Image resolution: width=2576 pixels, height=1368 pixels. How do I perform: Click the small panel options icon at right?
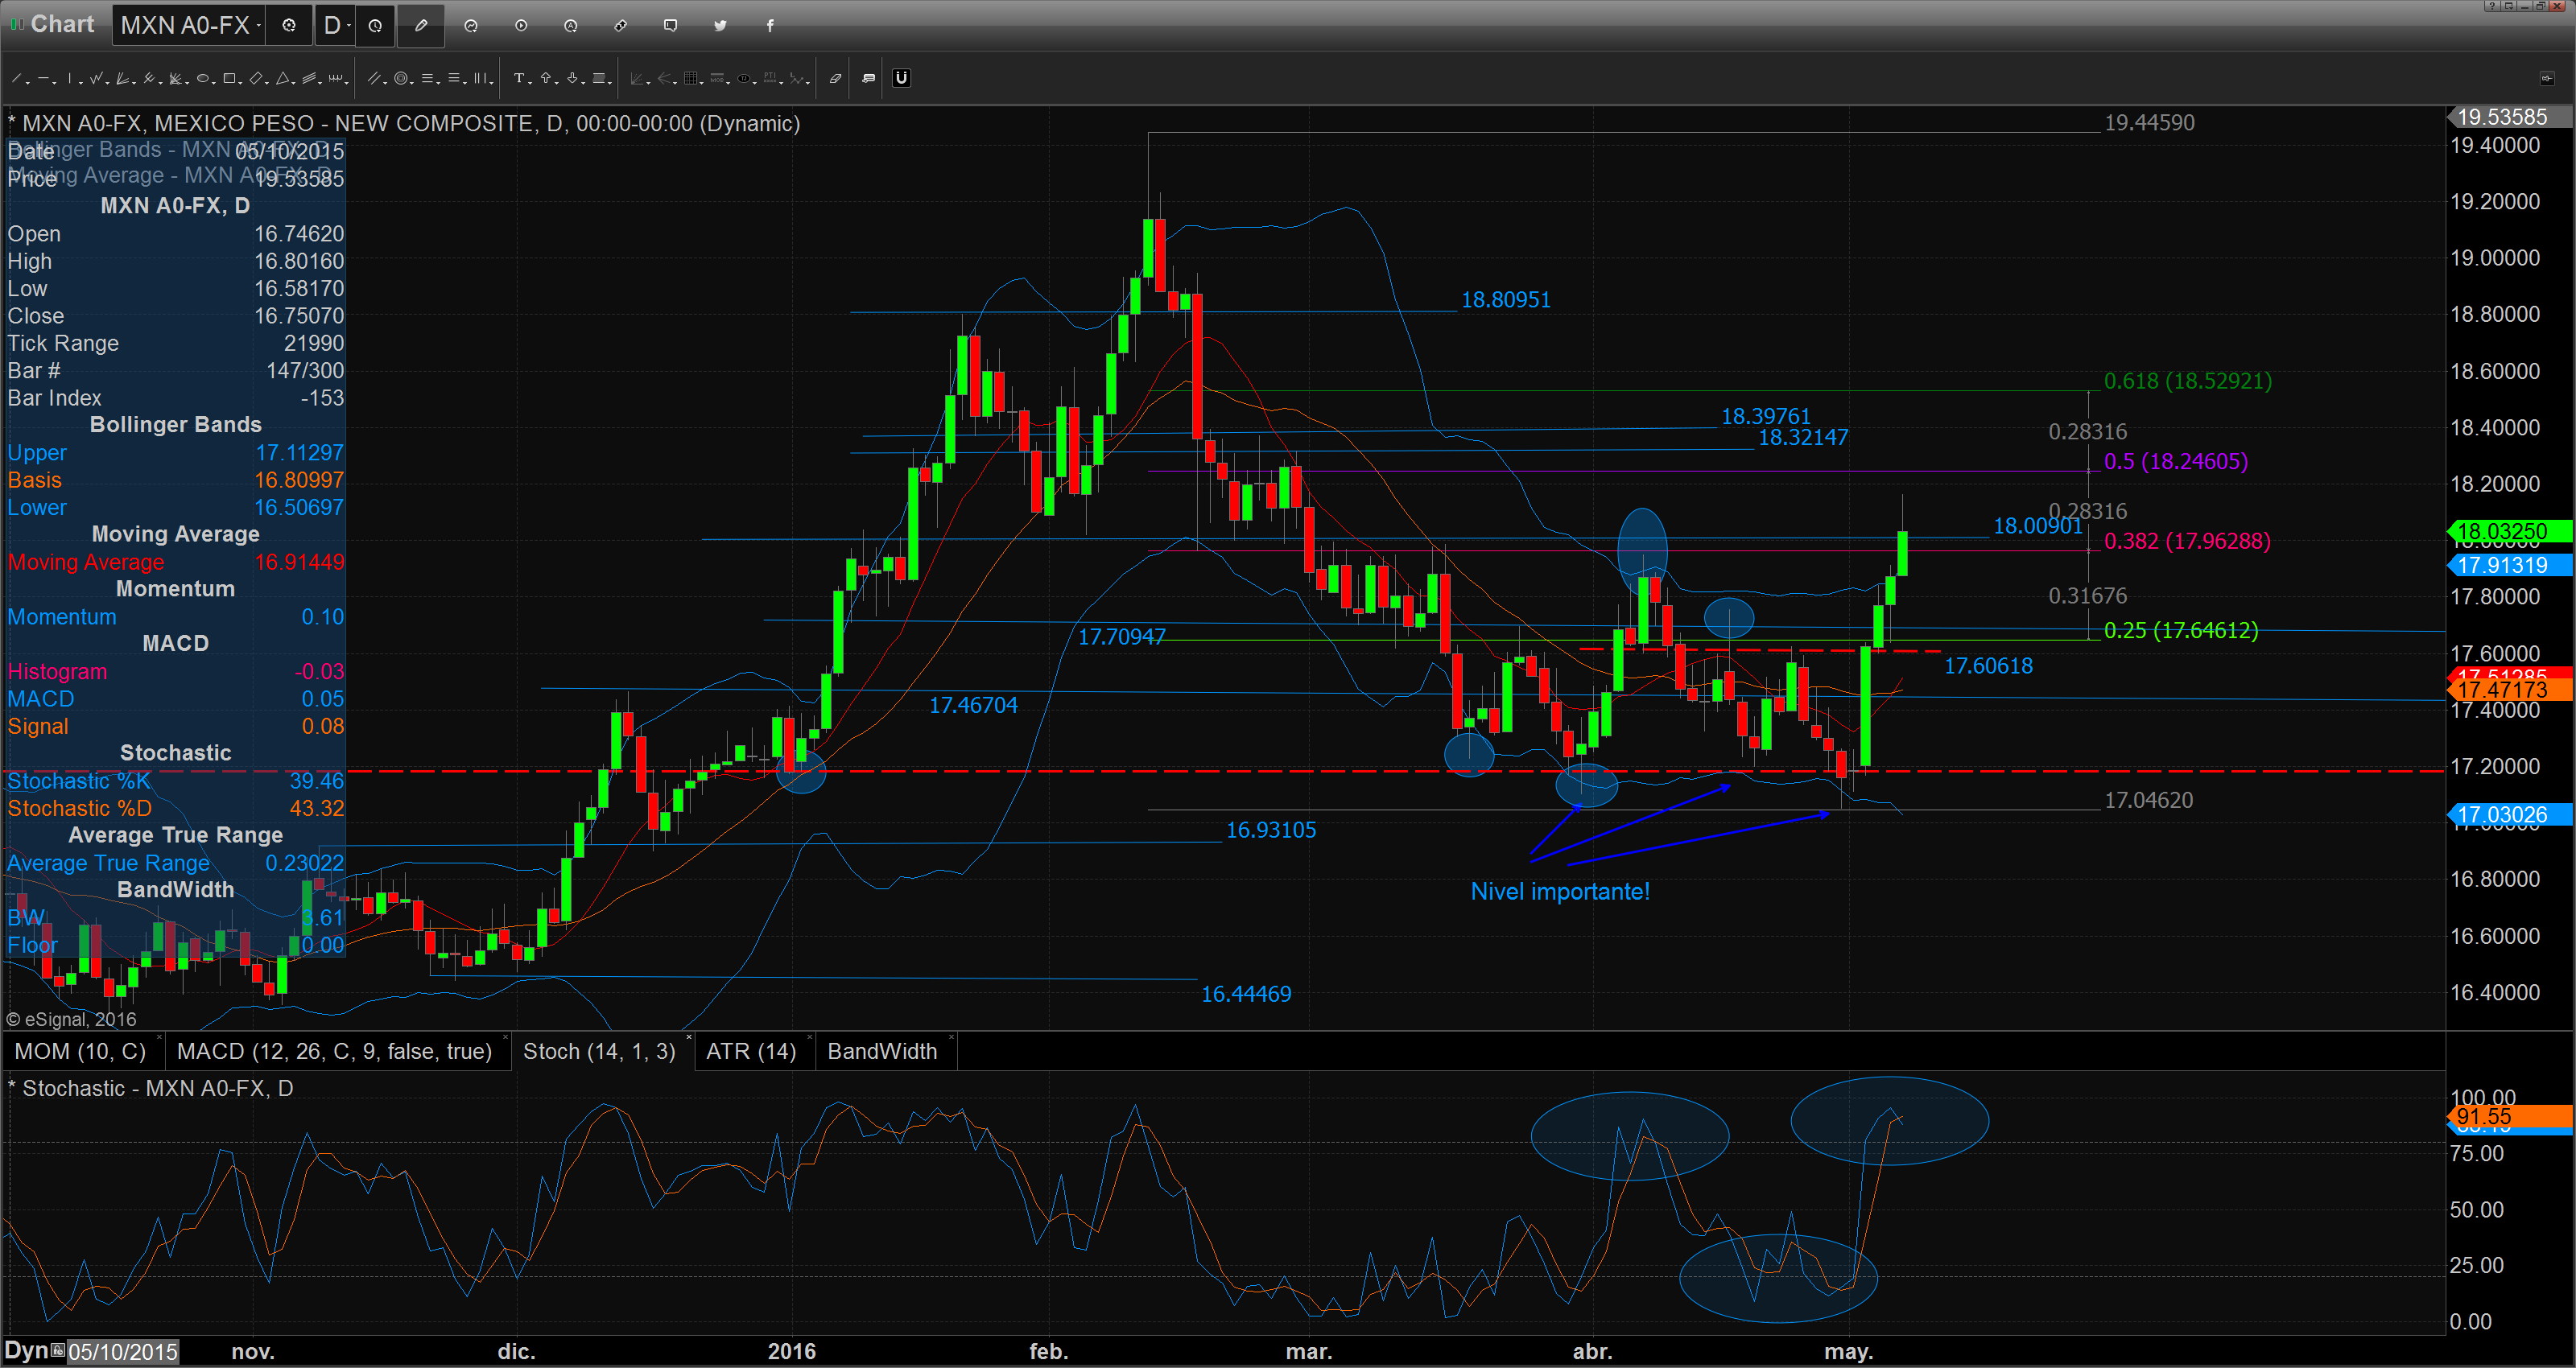[2546, 78]
